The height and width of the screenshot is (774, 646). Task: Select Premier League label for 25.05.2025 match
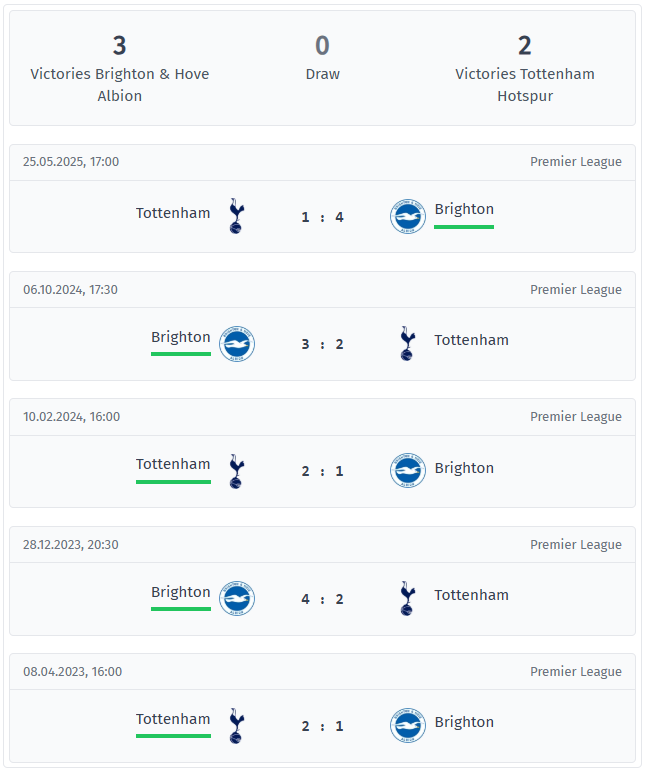coord(575,162)
